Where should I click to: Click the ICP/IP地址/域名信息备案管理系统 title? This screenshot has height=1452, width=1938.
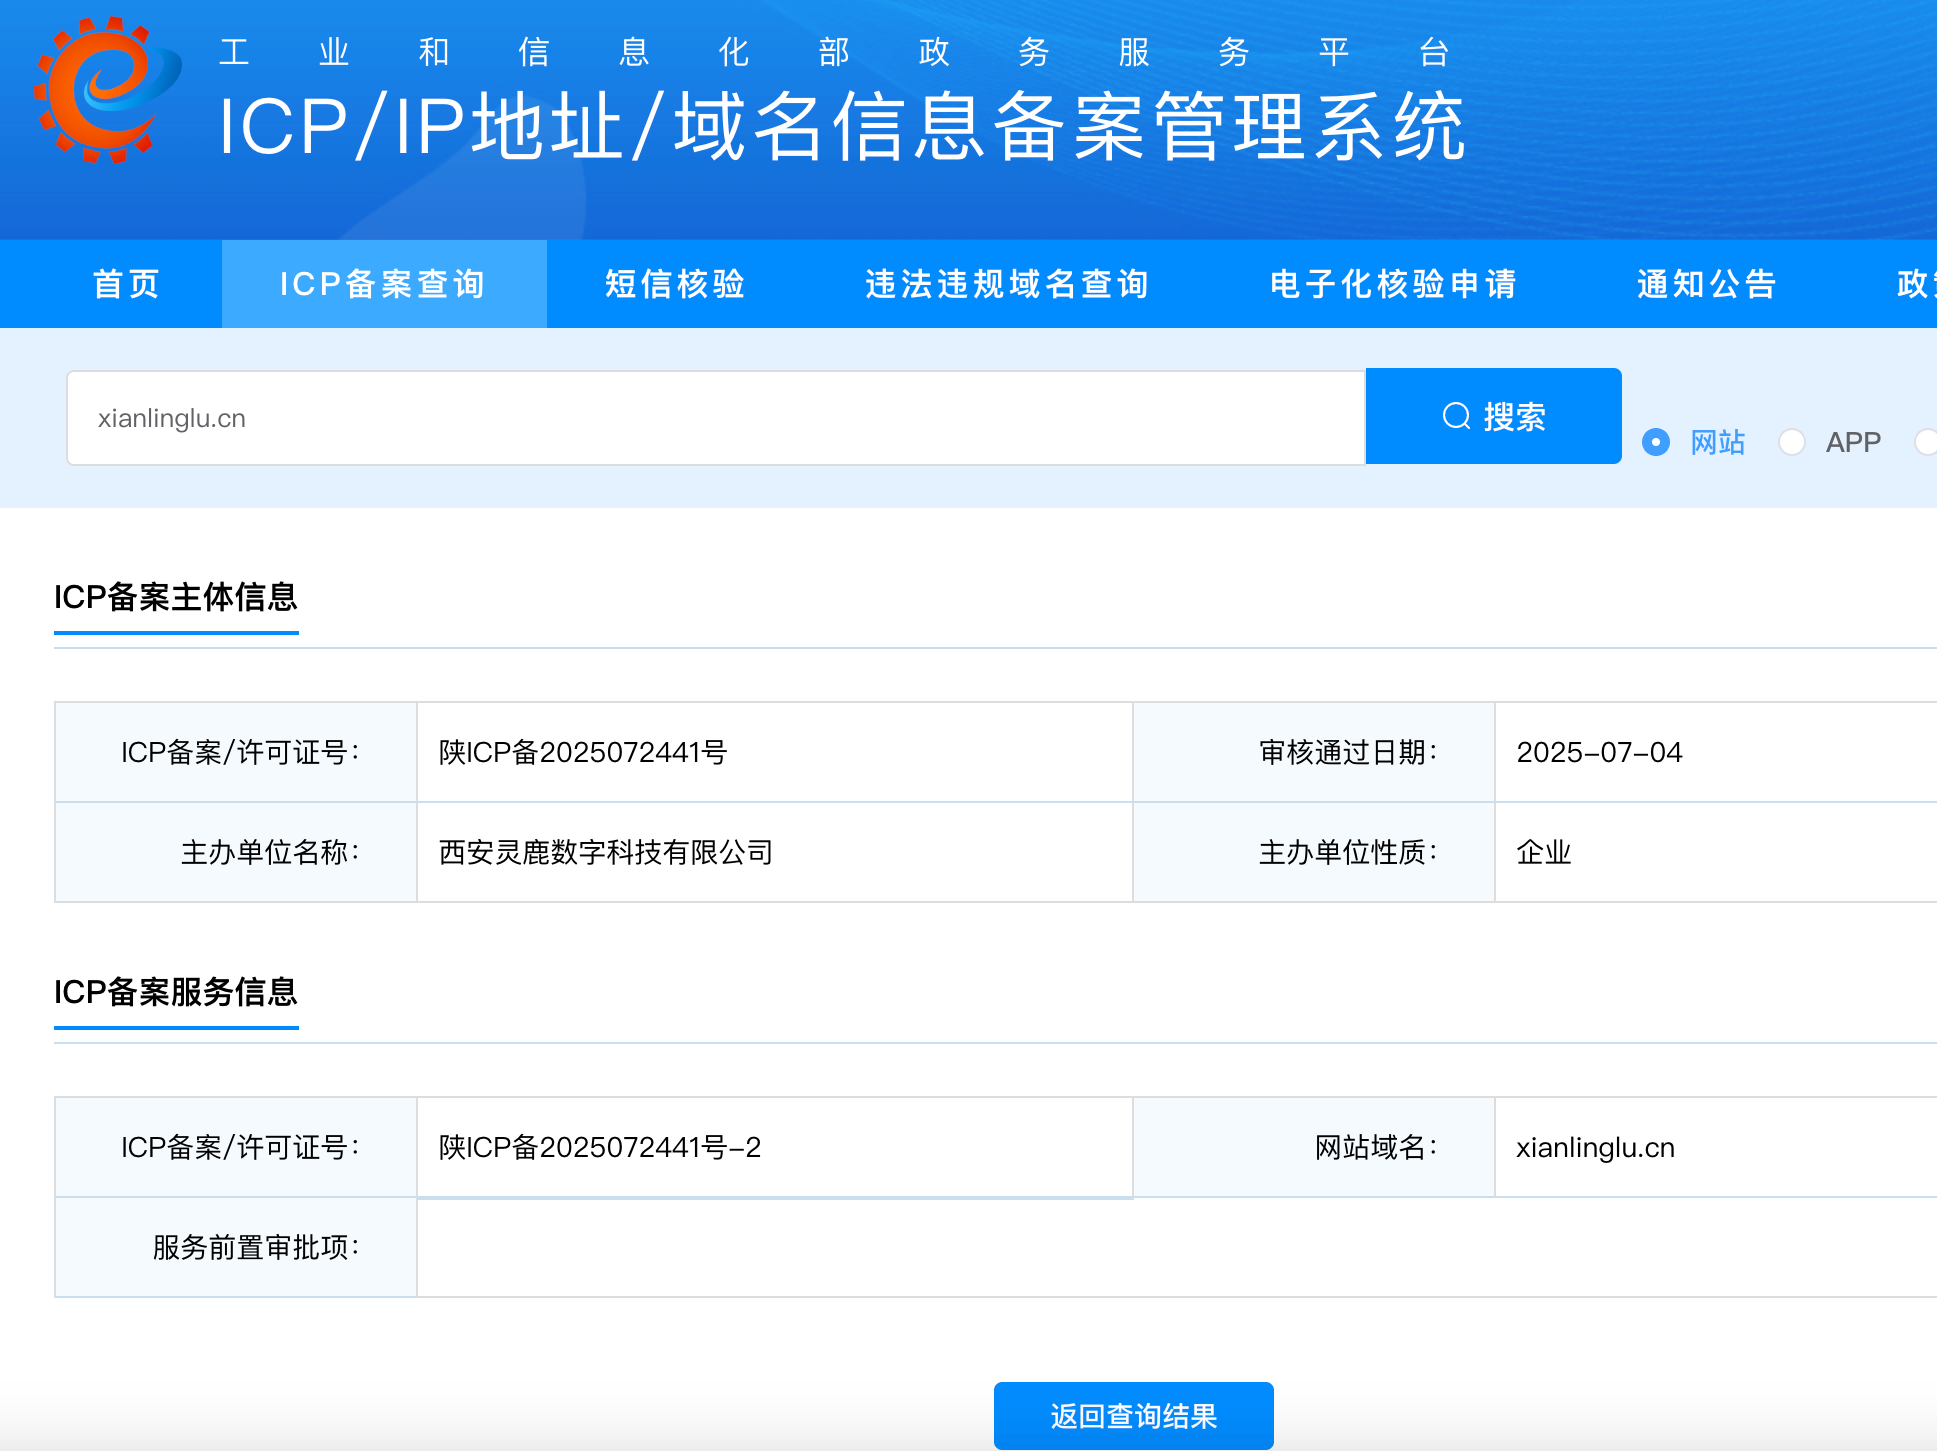point(841,127)
